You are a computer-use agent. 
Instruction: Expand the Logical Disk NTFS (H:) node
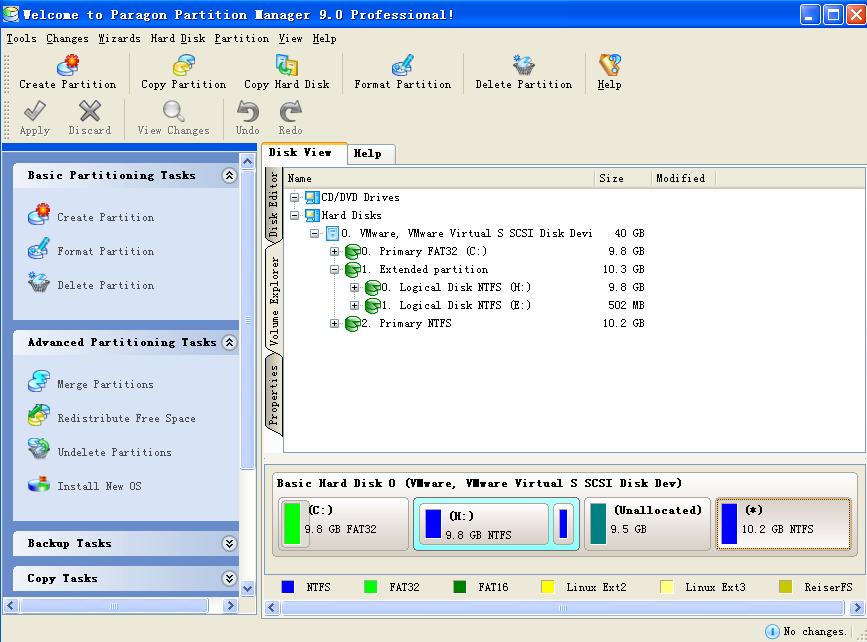pyautogui.click(x=354, y=288)
